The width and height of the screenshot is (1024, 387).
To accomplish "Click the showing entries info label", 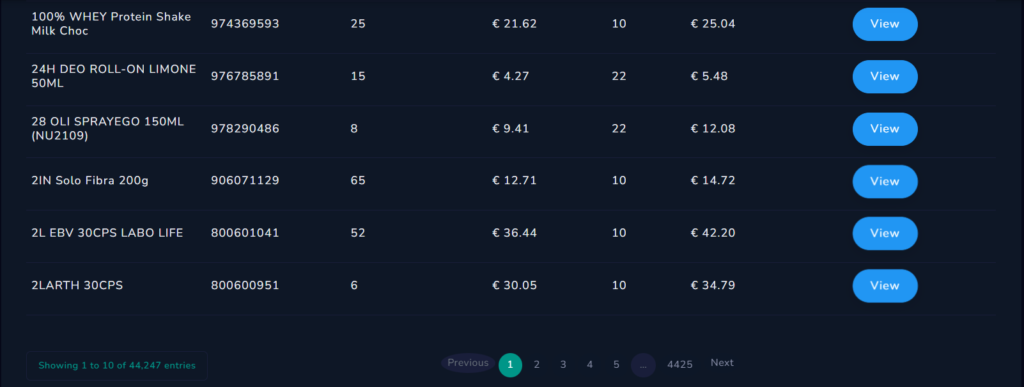I will click(x=117, y=365).
